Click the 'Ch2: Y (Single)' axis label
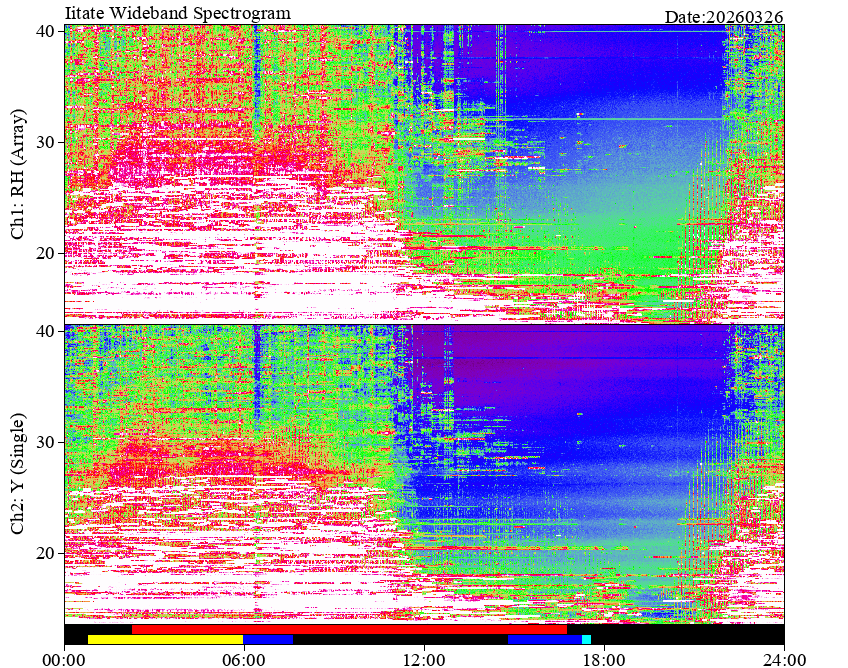Image resolution: width=848 pixels, height=668 pixels. tap(18, 474)
